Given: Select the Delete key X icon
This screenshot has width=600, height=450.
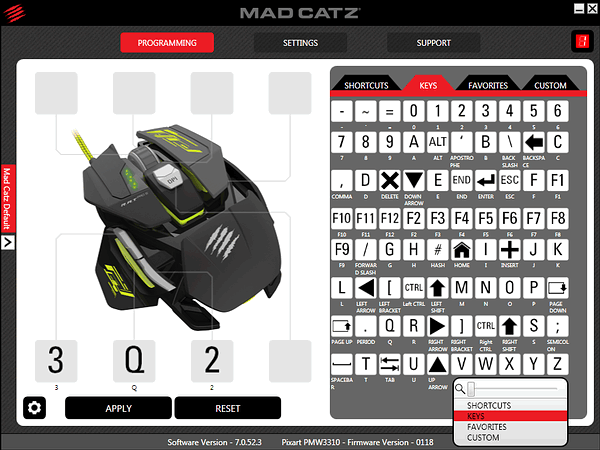Looking at the screenshot, I should click(x=390, y=180).
